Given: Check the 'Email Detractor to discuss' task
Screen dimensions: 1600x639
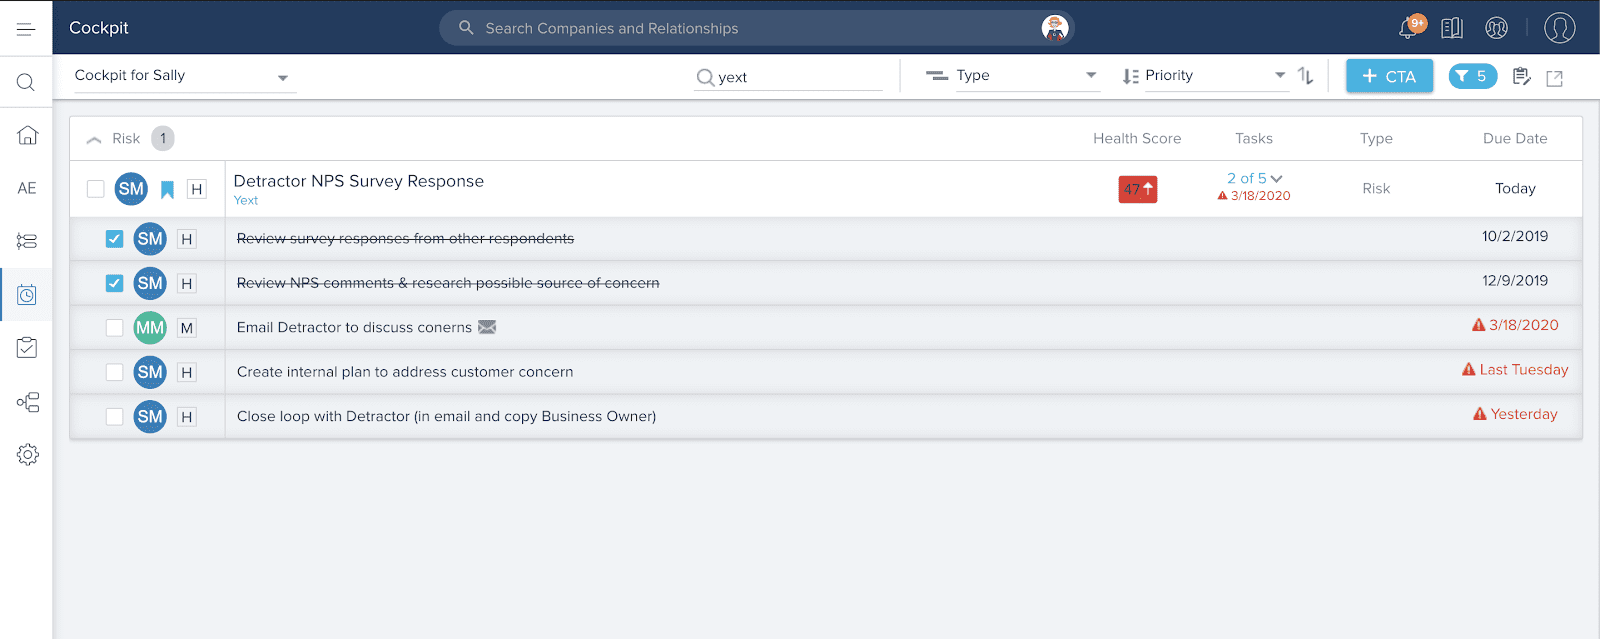Looking at the screenshot, I should [114, 328].
